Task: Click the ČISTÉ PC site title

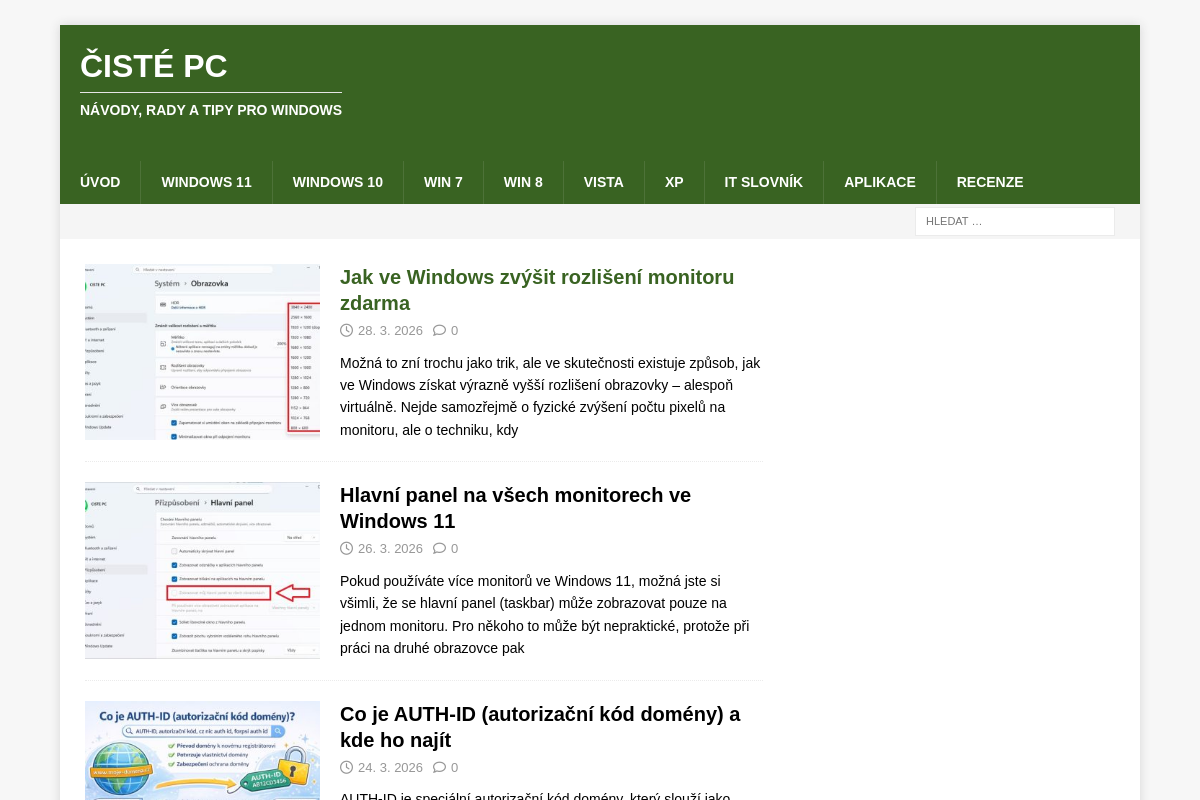Action: point(153,66)
